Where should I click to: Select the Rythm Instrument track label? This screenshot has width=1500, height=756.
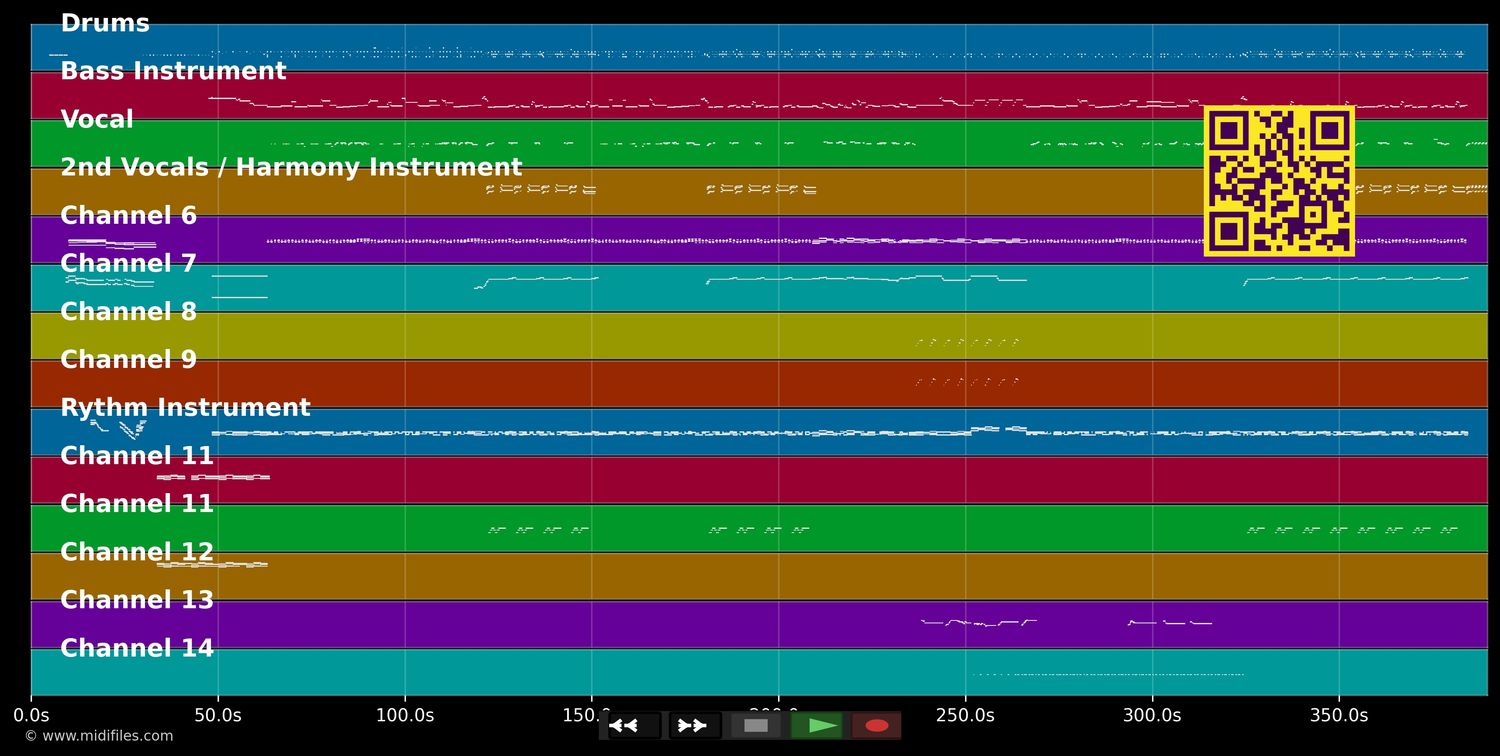pyautogui.click(x=185, y=408)
